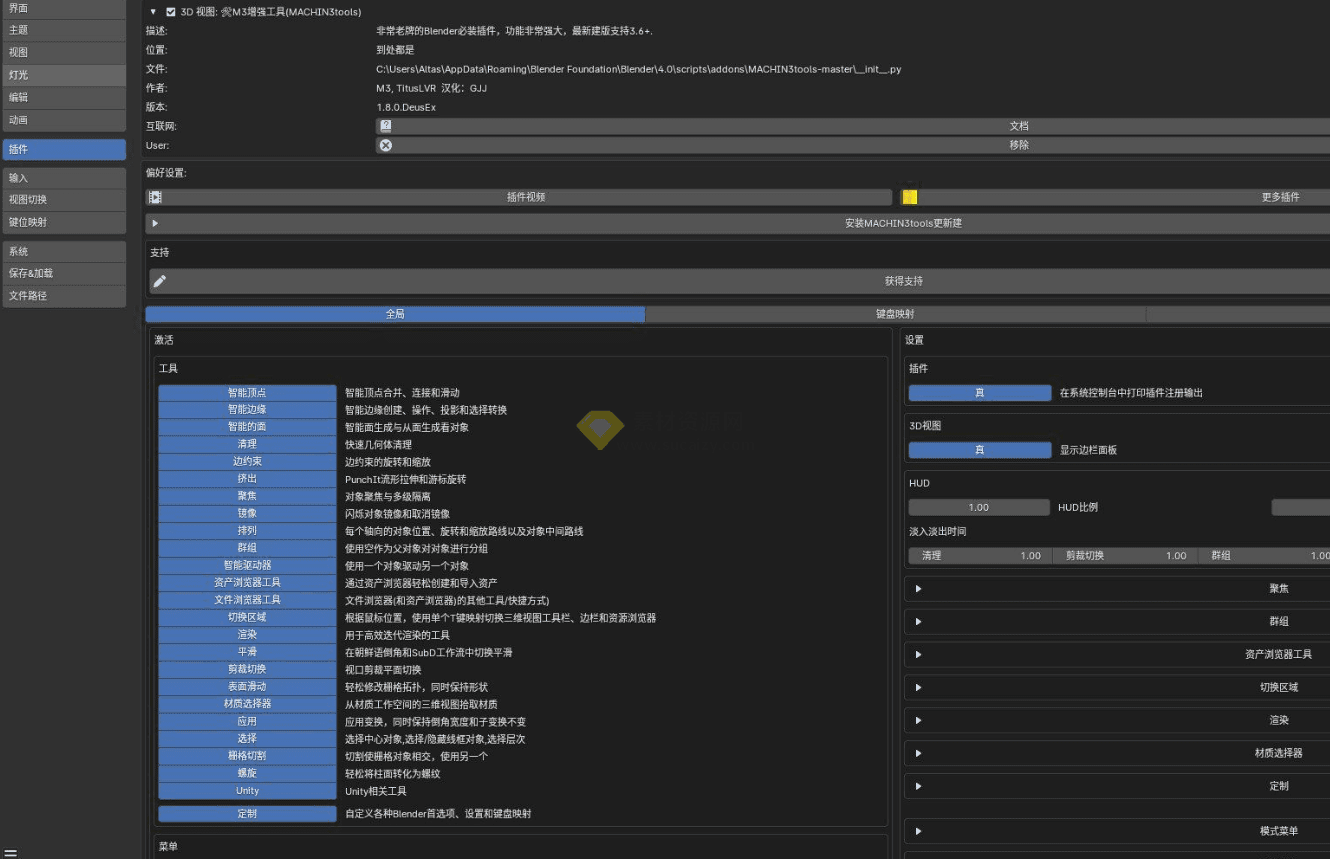Expand the 渲染 settings section
1330x859 pixels.
[x=917, y=720]
